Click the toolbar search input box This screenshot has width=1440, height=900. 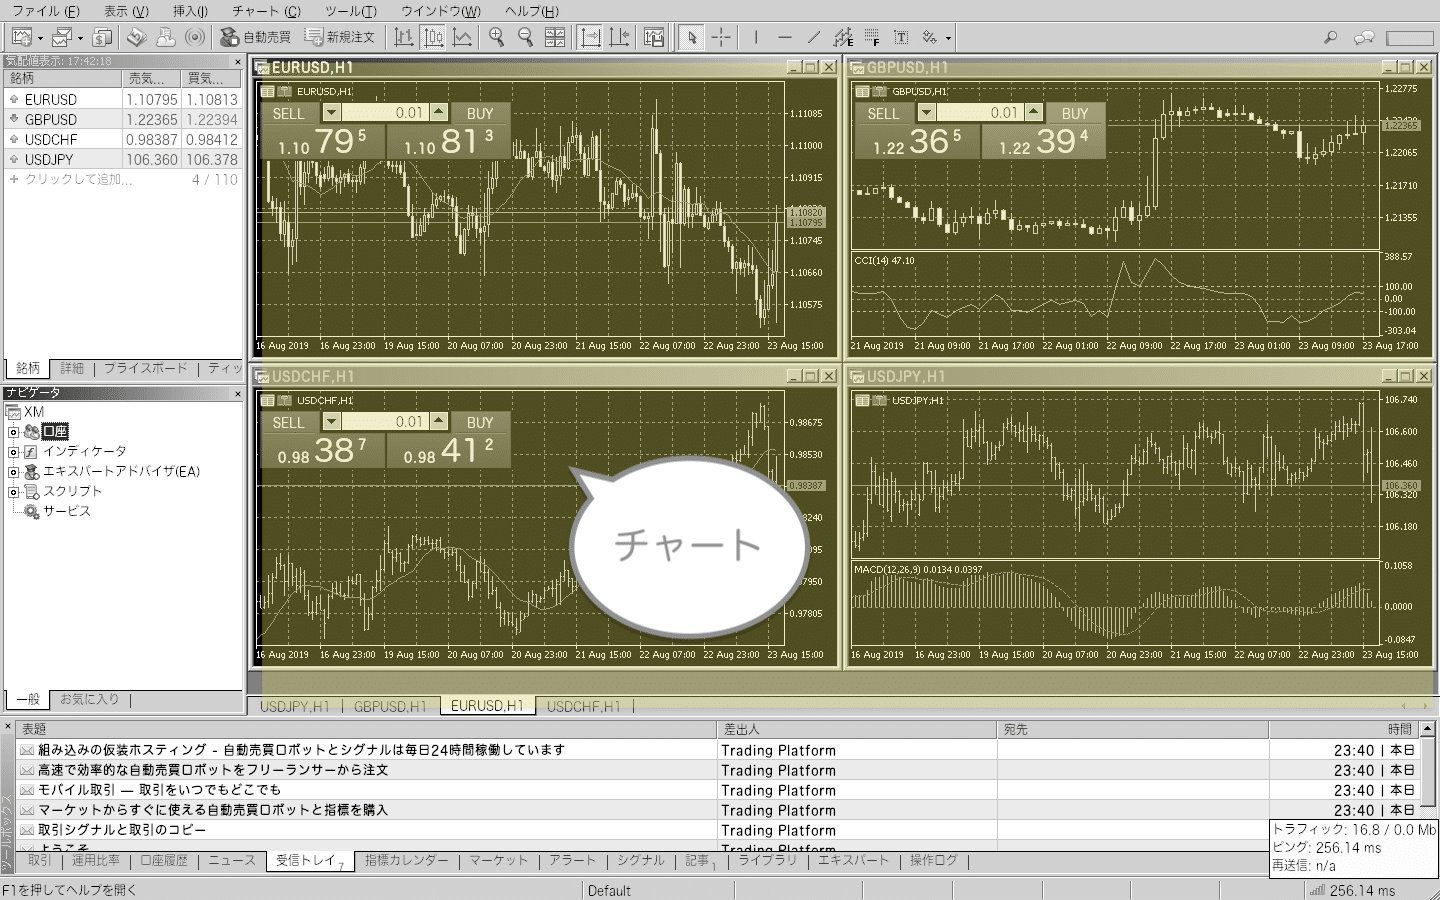(1410, 38)
